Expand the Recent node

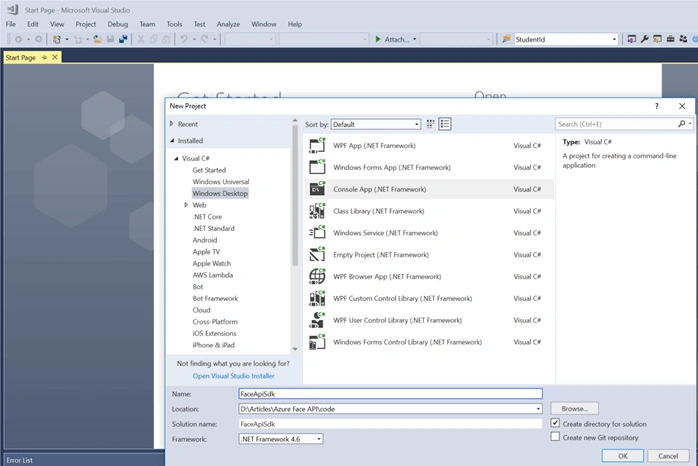pos(172,124)
